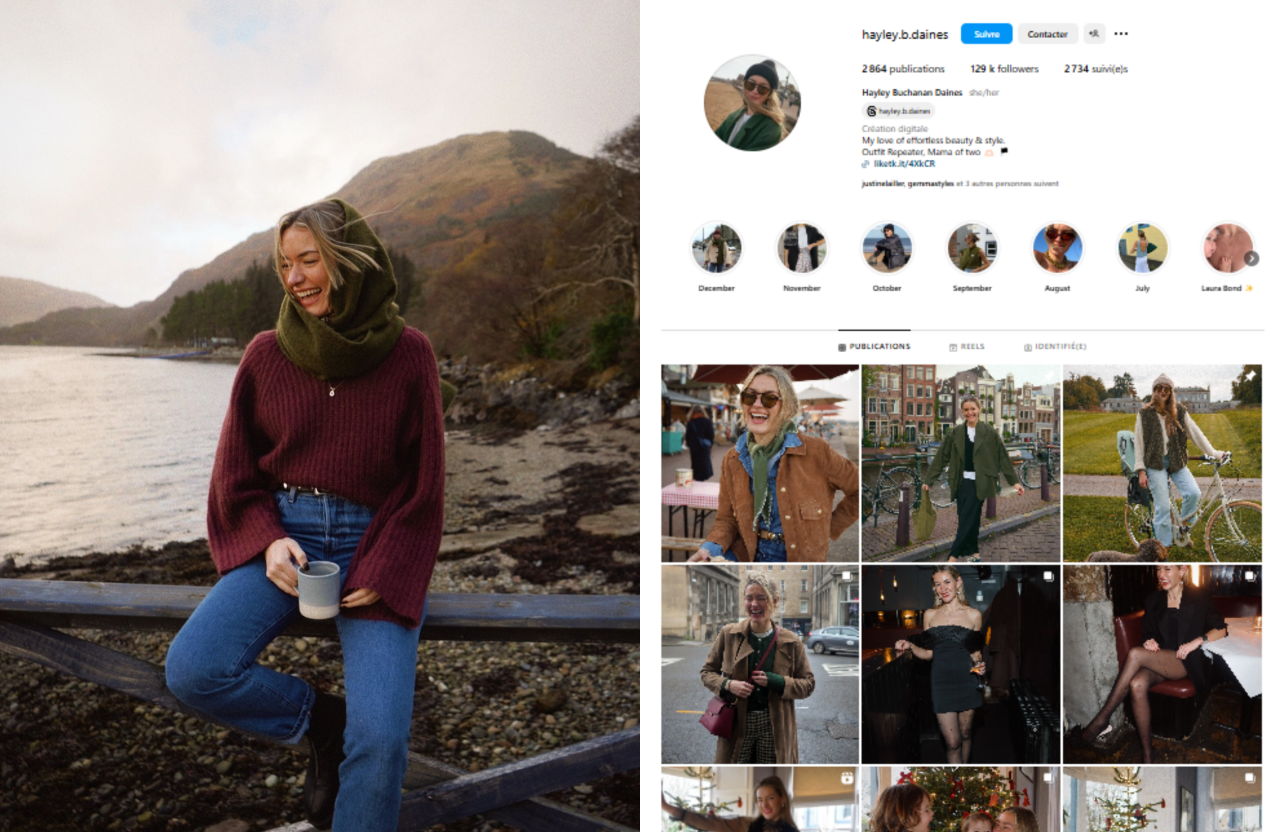Open the liketk.it/4XkCR bio link
The height and width of the screenshot is (832, 1280).
[x=904, y=164]
